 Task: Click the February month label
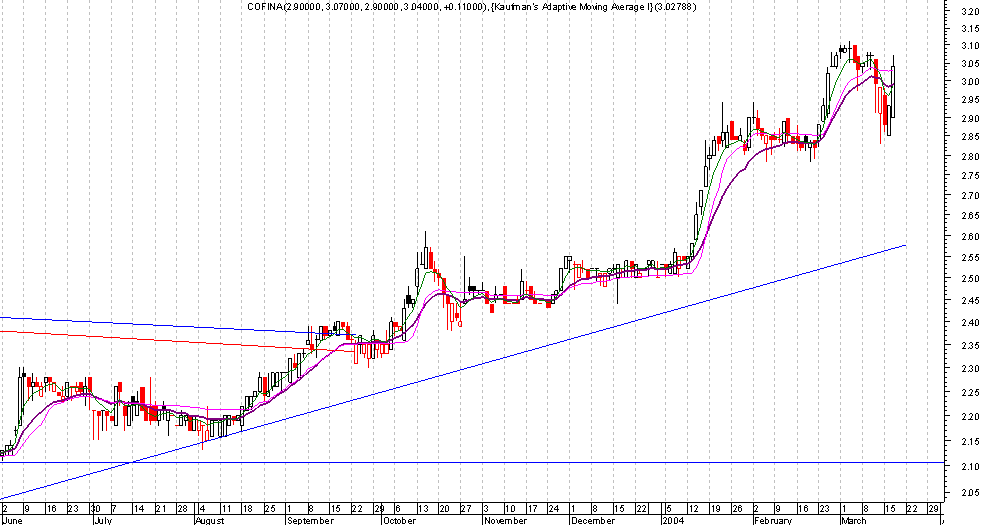772,521
